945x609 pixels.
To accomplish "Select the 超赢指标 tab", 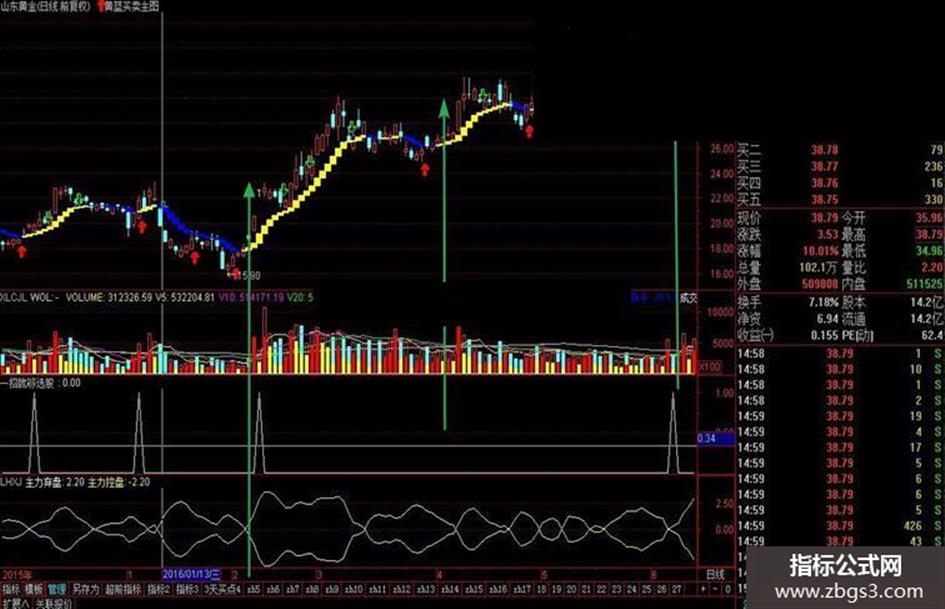I will coord(123,589).
